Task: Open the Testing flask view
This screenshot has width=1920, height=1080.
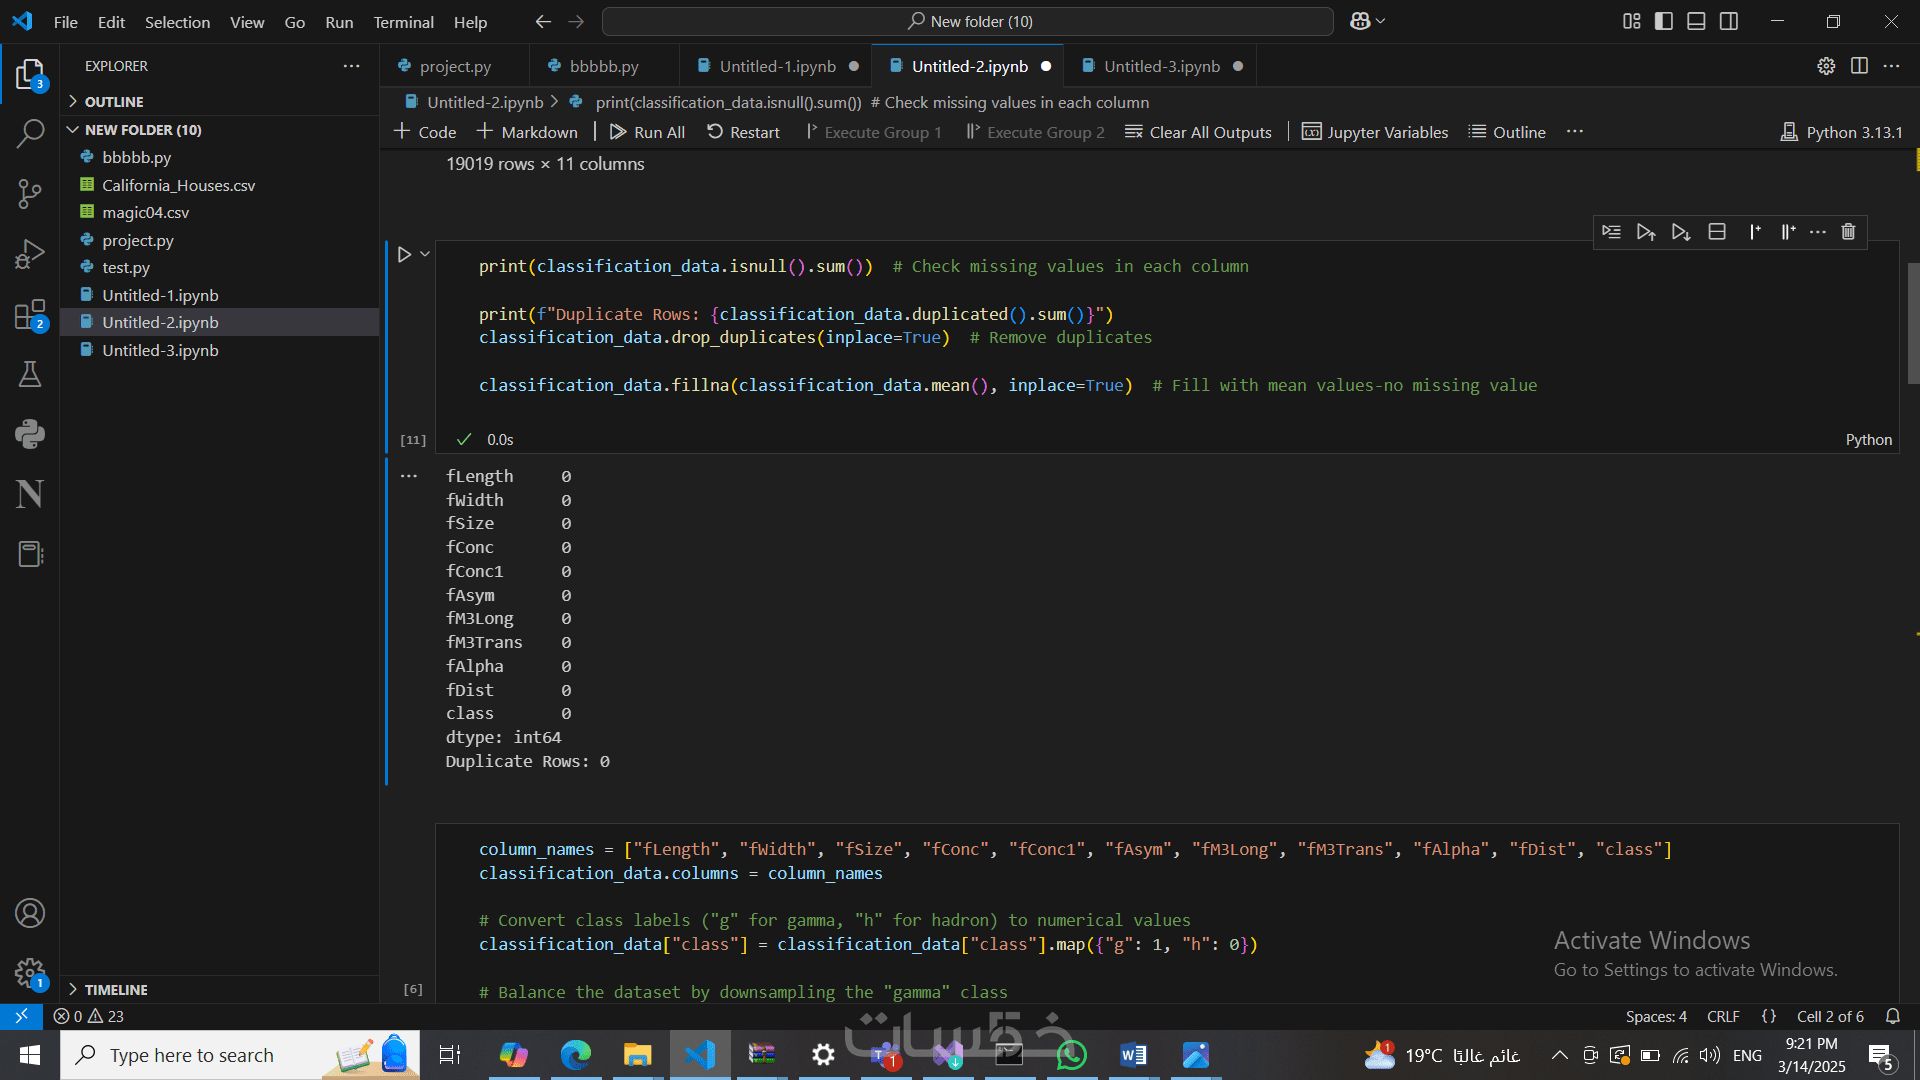Action: coord(30,374)
